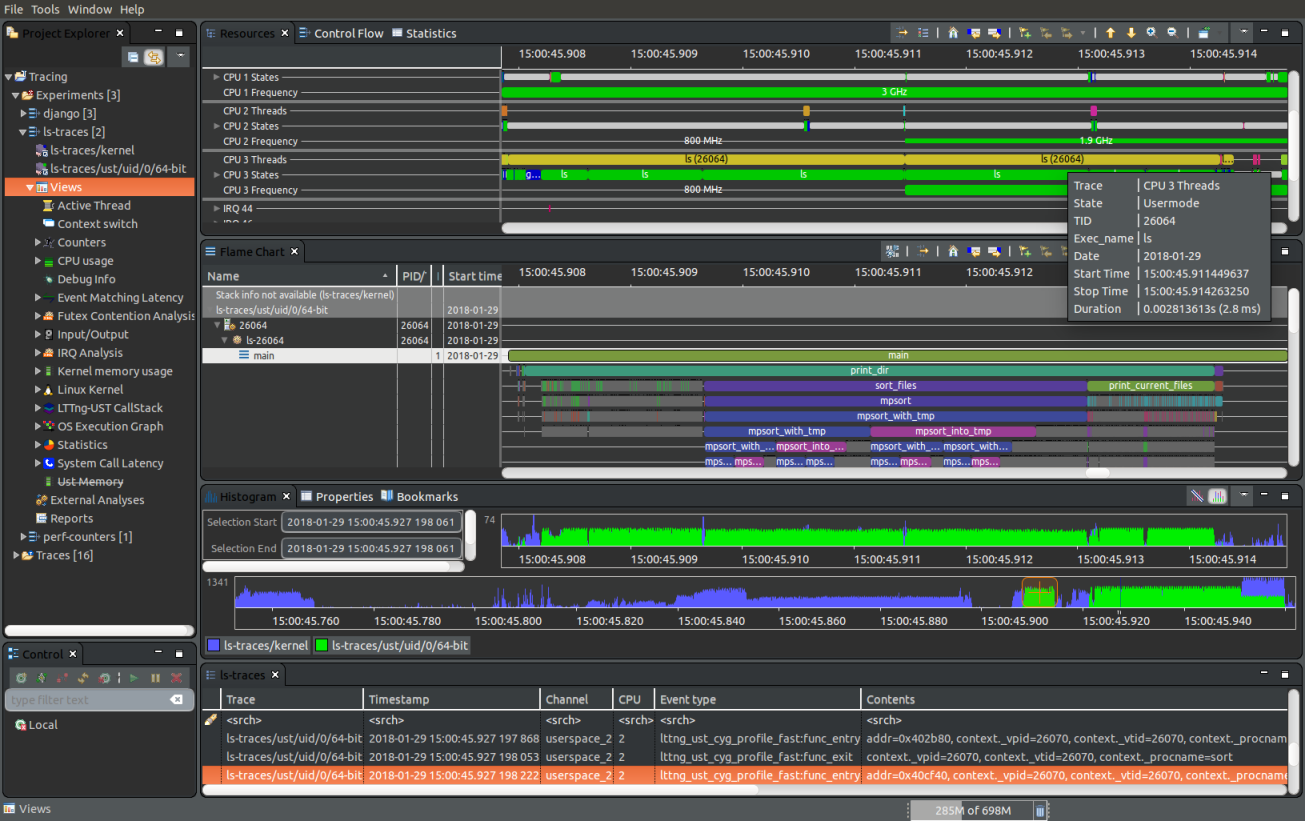This screenshot has width=1305, height=821.
Task: Switch to the Properties tab
Action: [x=336, y=496]
